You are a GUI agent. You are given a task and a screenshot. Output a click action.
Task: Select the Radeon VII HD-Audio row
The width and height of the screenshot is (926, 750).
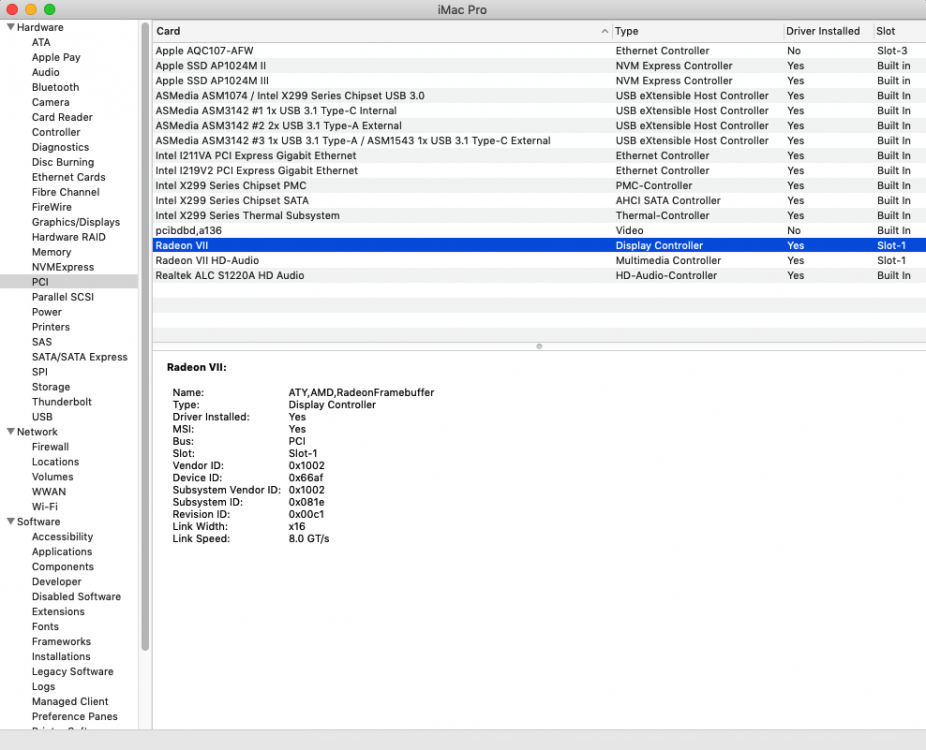[539, 260]
